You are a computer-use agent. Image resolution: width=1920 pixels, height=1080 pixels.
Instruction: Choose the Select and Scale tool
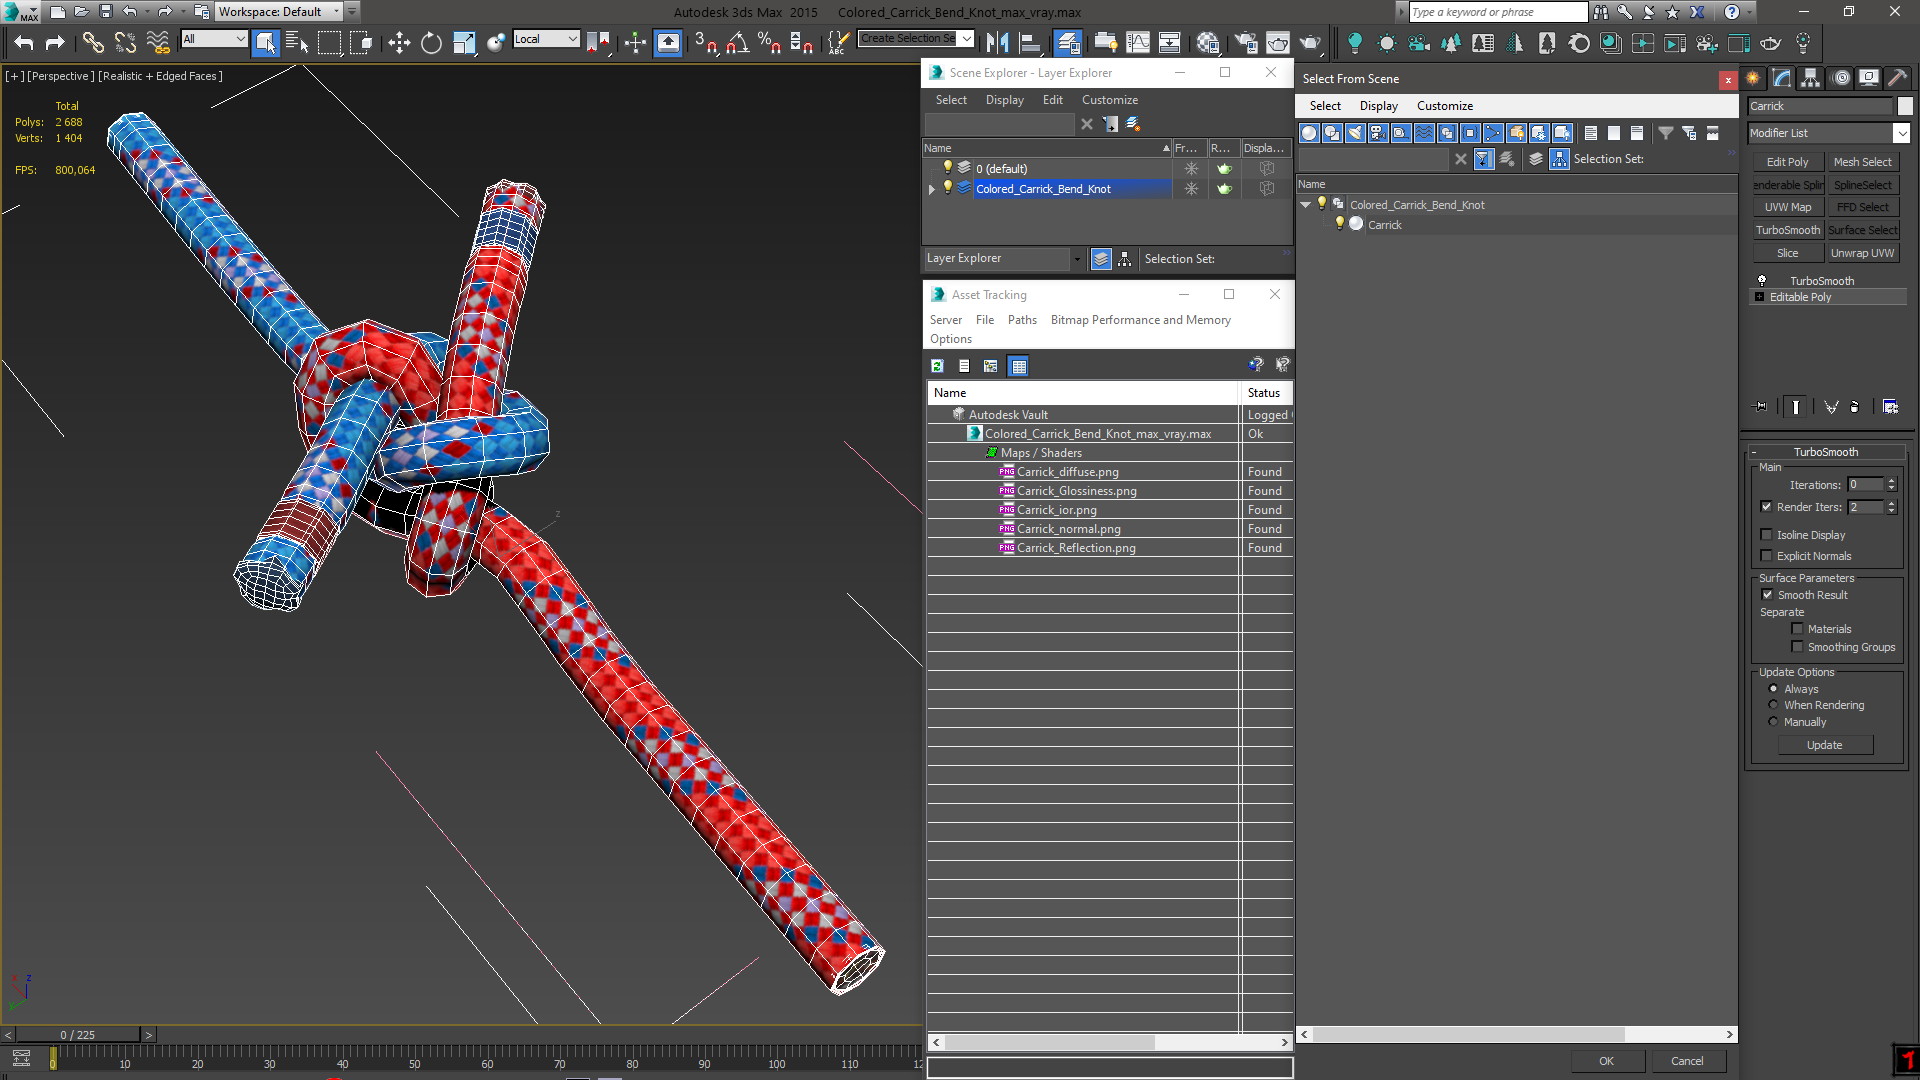(x=464, y=42)
